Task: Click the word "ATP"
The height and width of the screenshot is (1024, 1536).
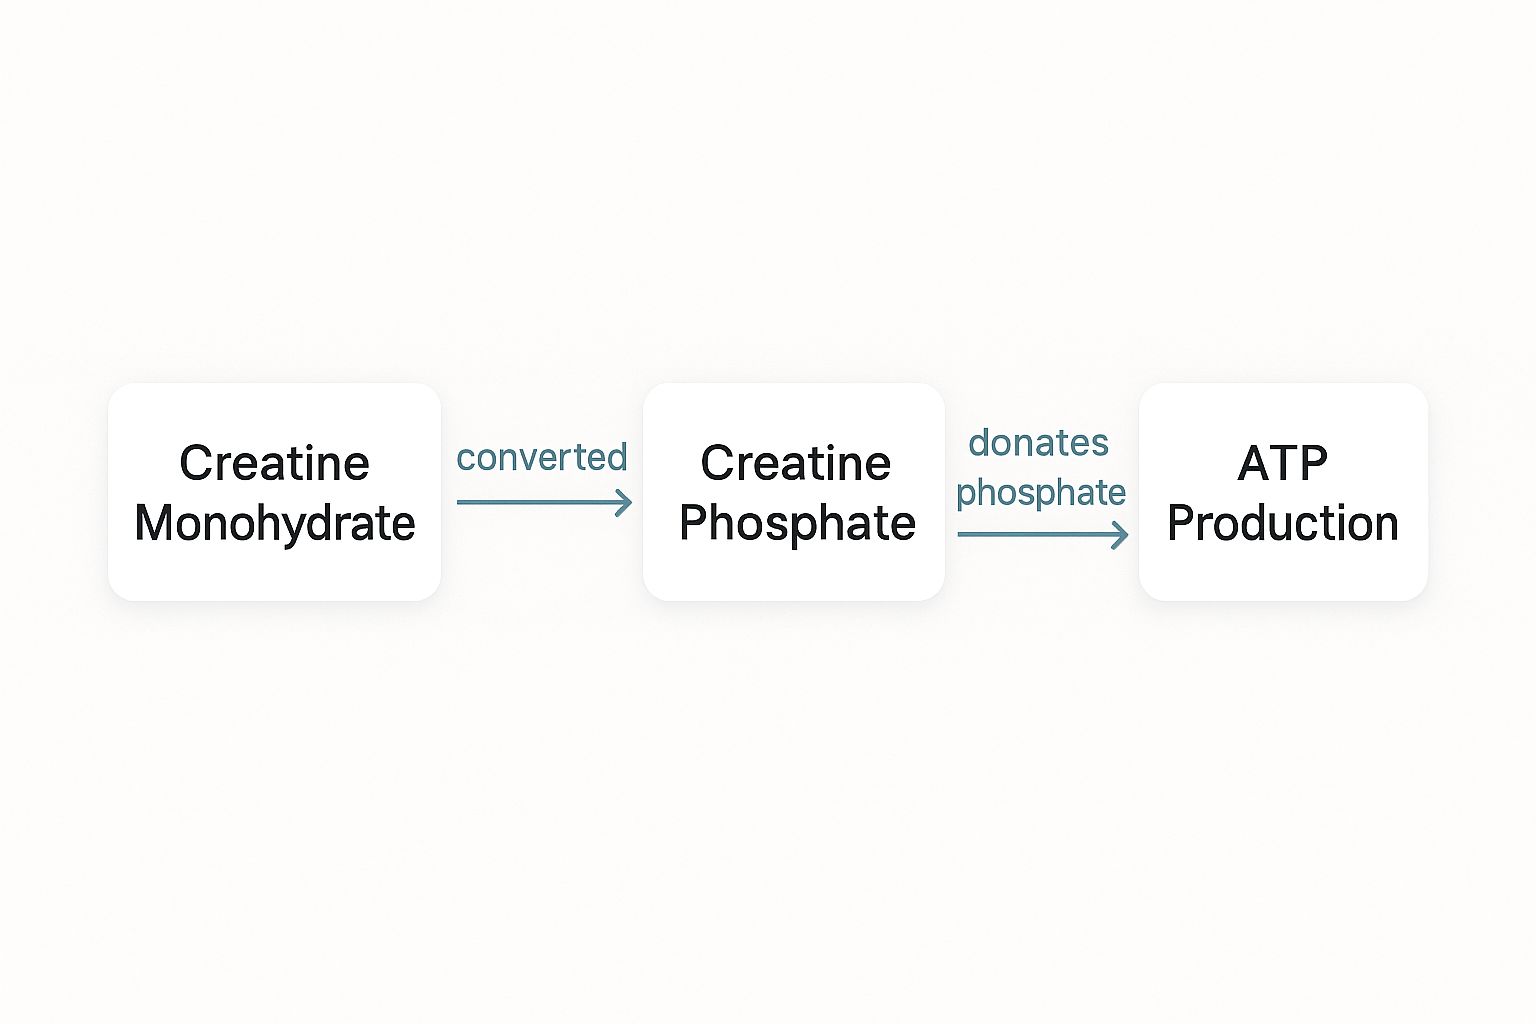Action: (x=1282, y=463)
